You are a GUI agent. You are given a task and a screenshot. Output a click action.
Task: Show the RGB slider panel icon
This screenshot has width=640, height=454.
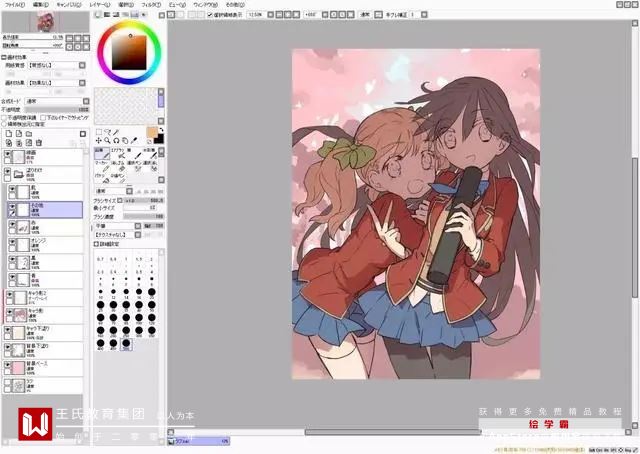click(107, 15)
